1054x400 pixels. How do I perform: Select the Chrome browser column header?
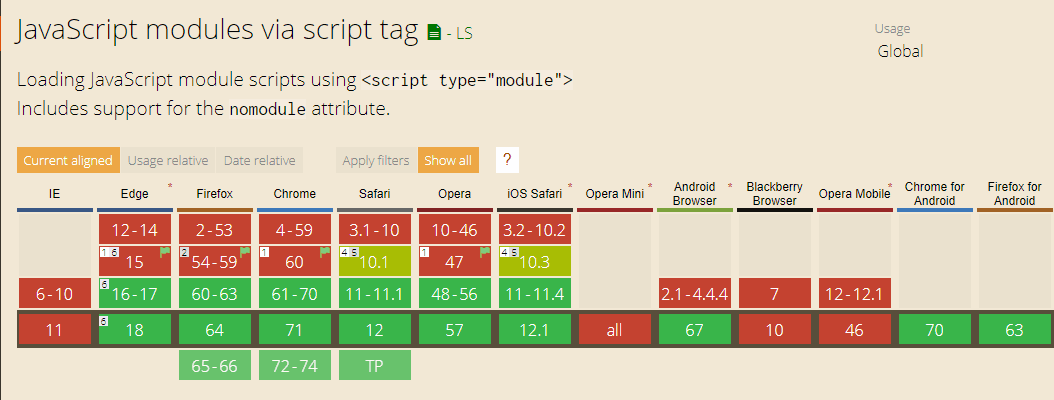(294, 193)
